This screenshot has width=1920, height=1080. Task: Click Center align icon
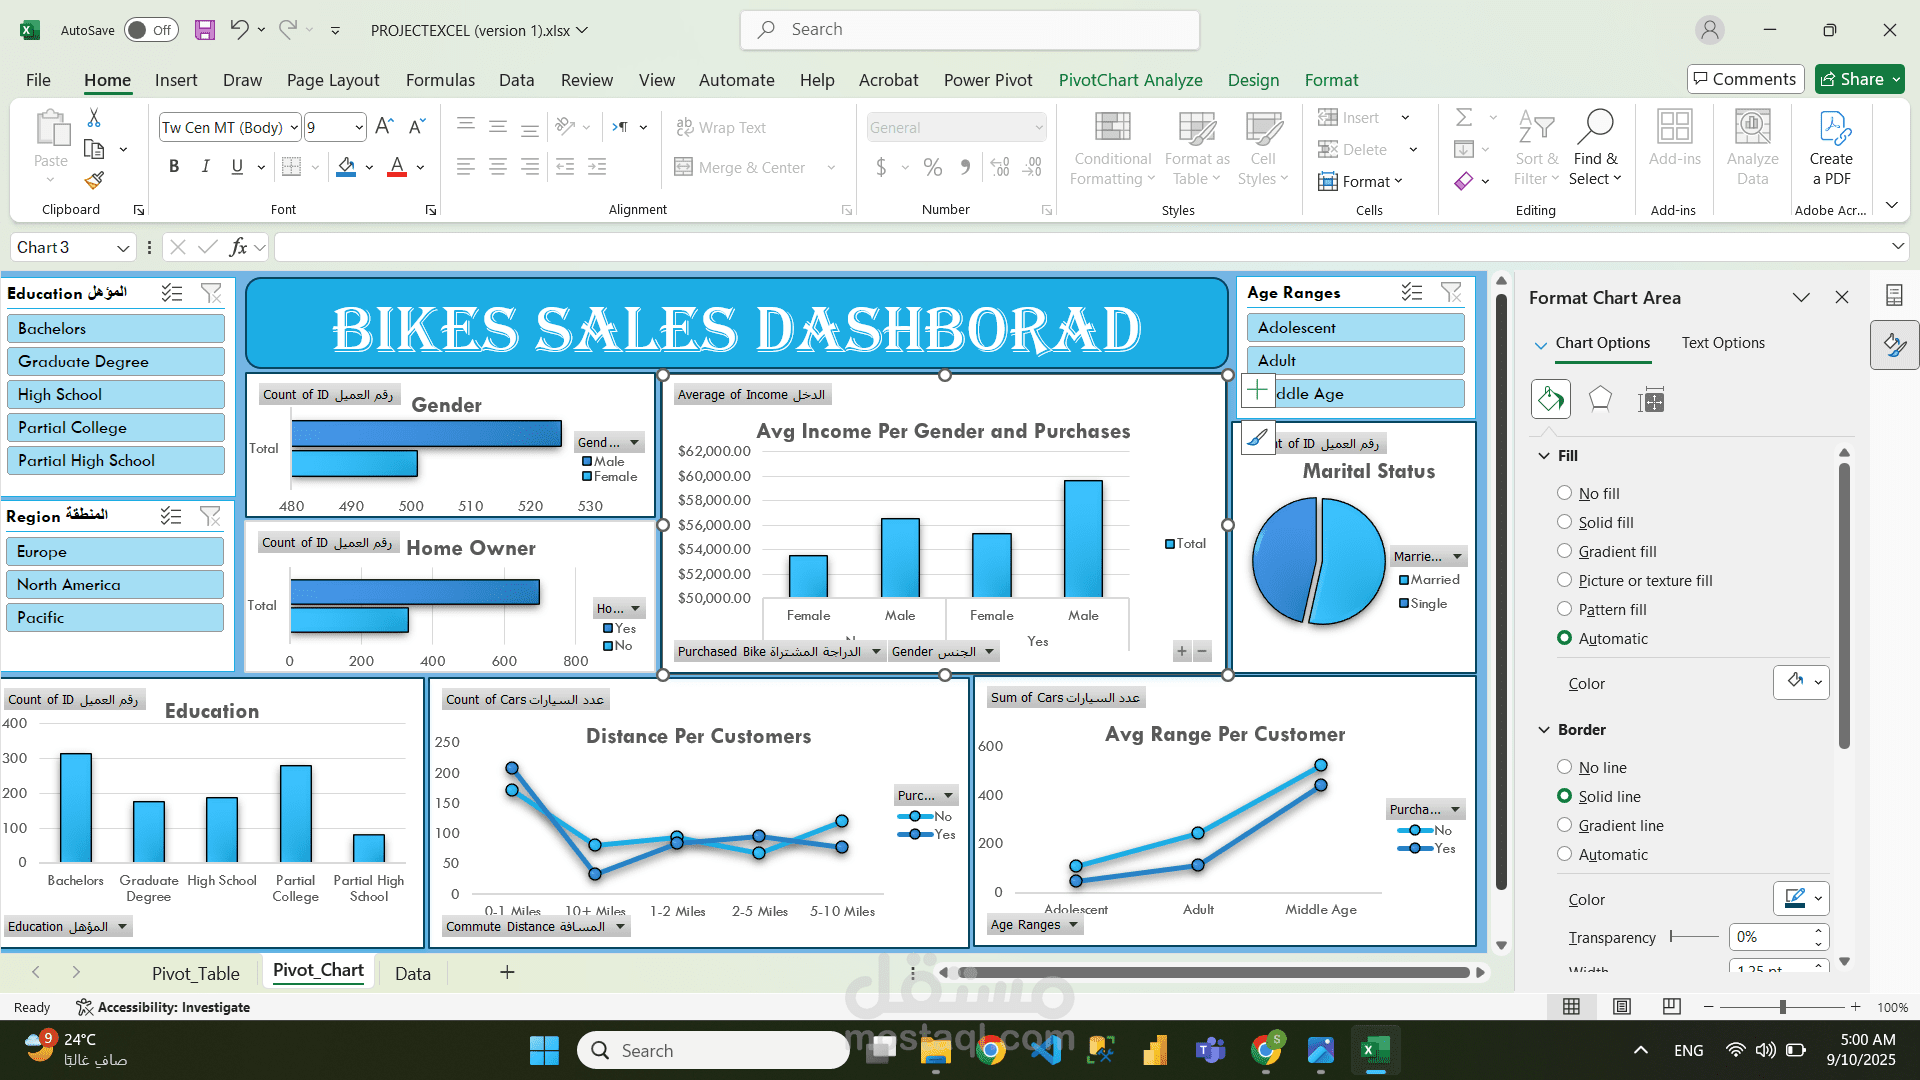click(497, 167)
